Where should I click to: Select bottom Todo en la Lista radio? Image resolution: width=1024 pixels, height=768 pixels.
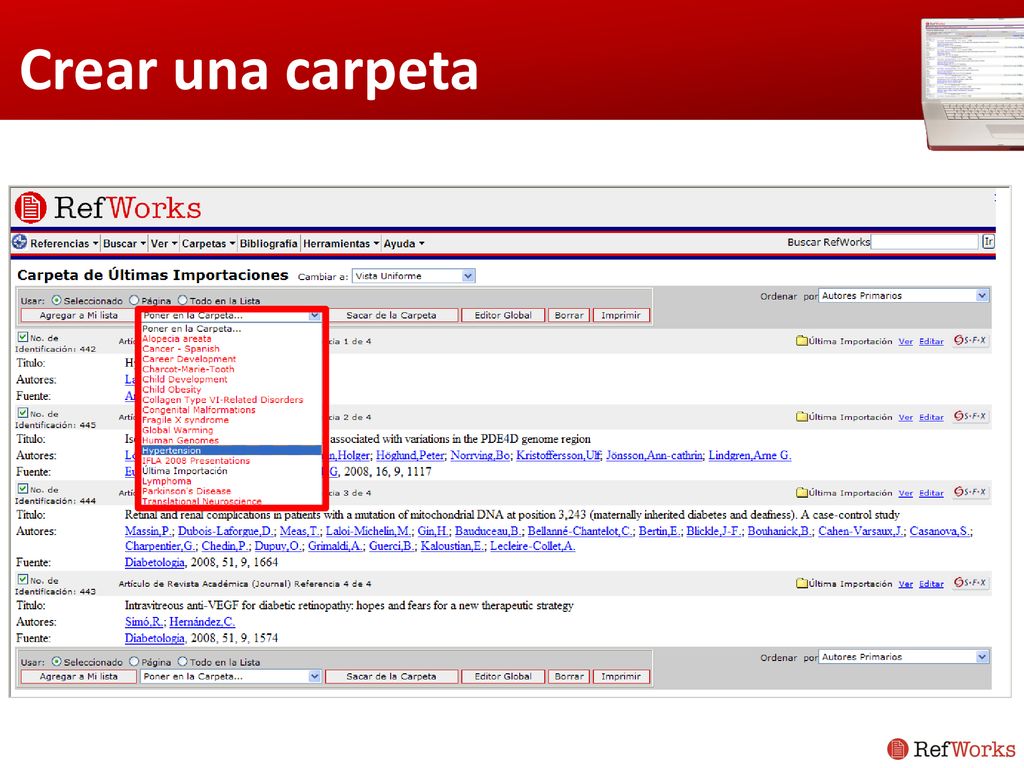[183, 662]
